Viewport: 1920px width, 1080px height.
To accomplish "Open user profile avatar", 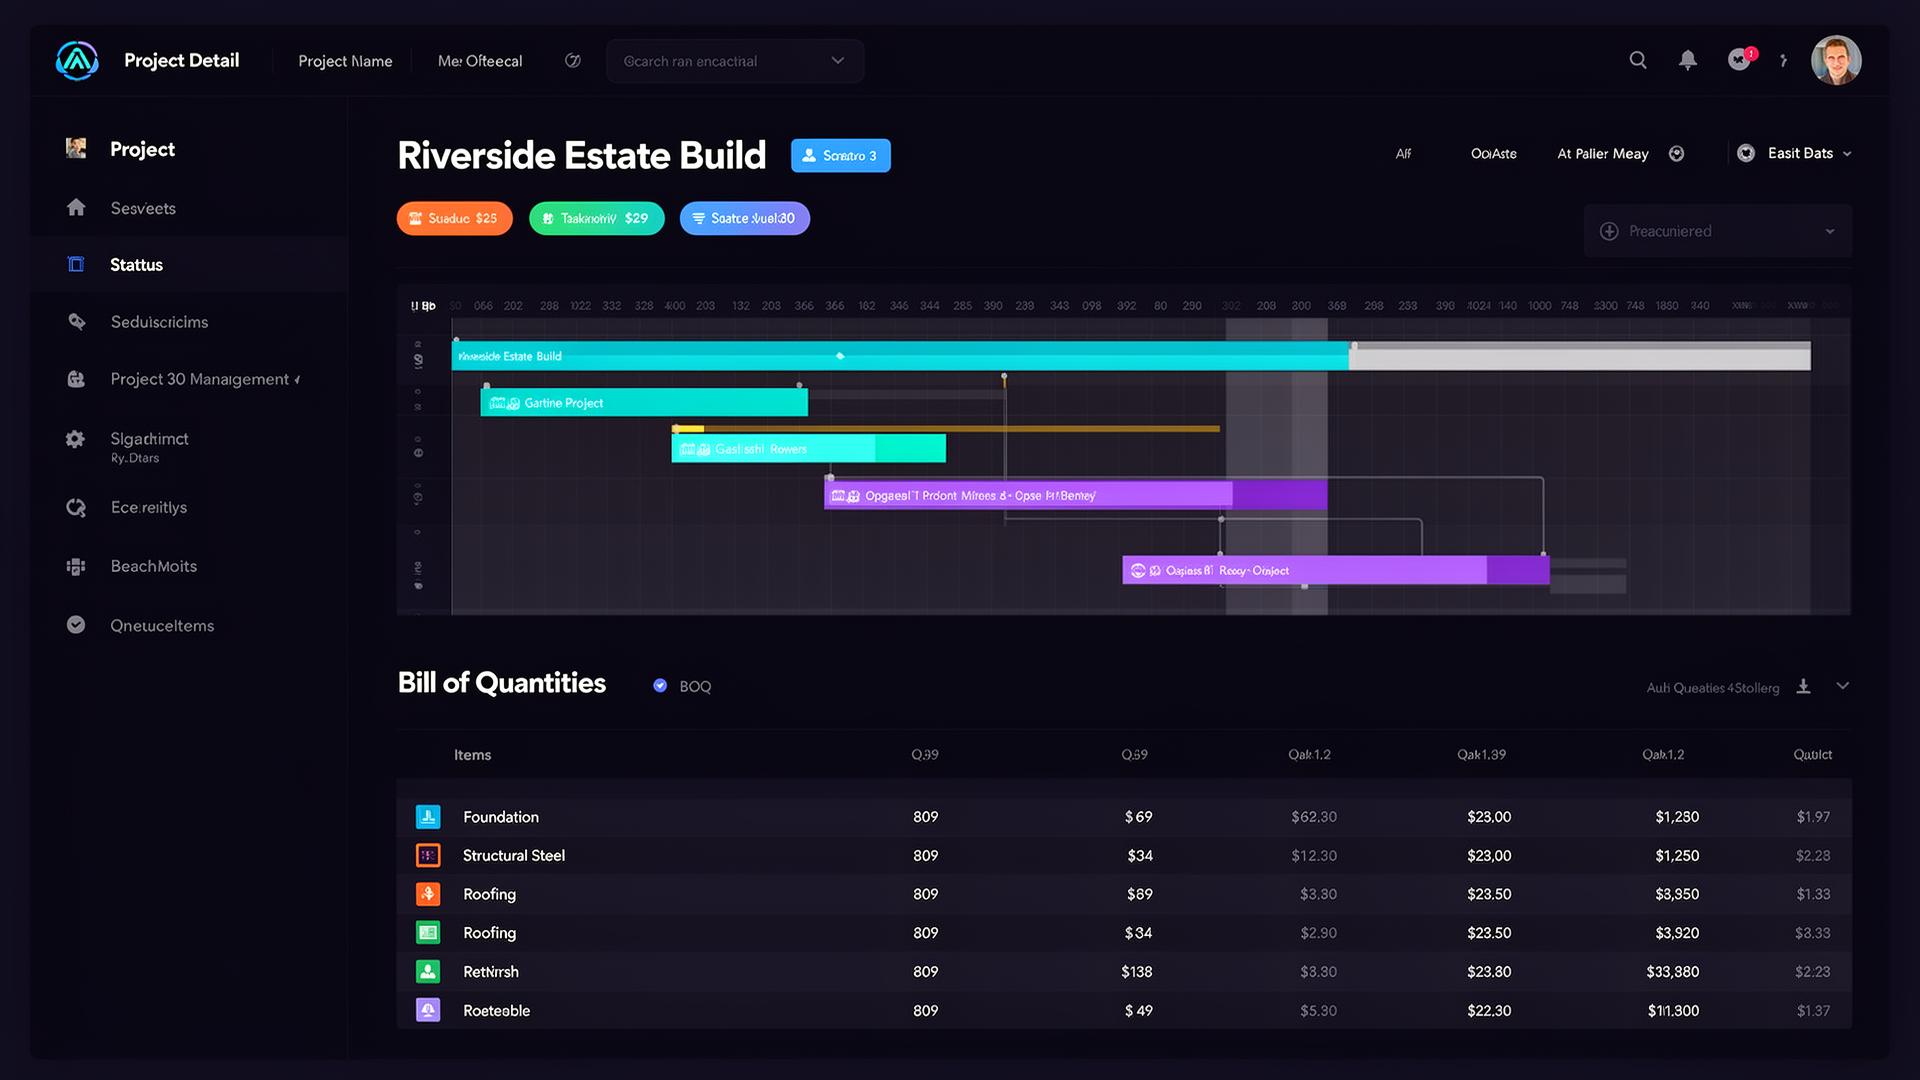I will (x=1836, y=60).
